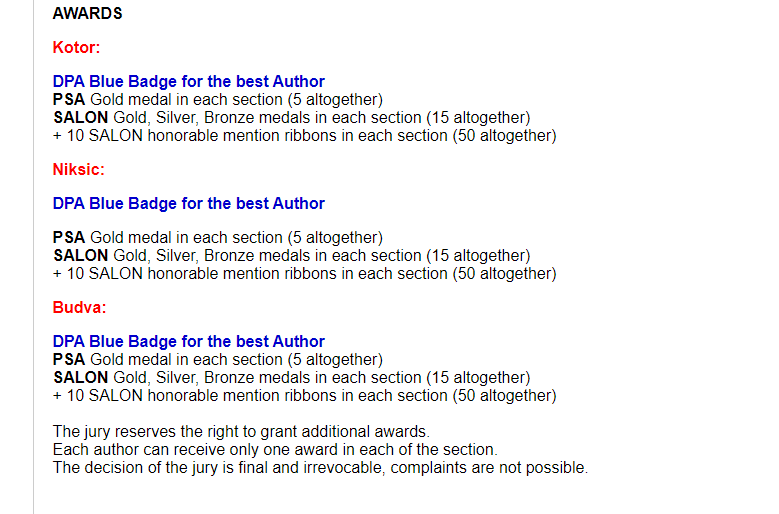Image resolution: width=779 pixels, height=514 pixels.
Task: Click the red Kotor heading
Action: click(x=76, y=47)
